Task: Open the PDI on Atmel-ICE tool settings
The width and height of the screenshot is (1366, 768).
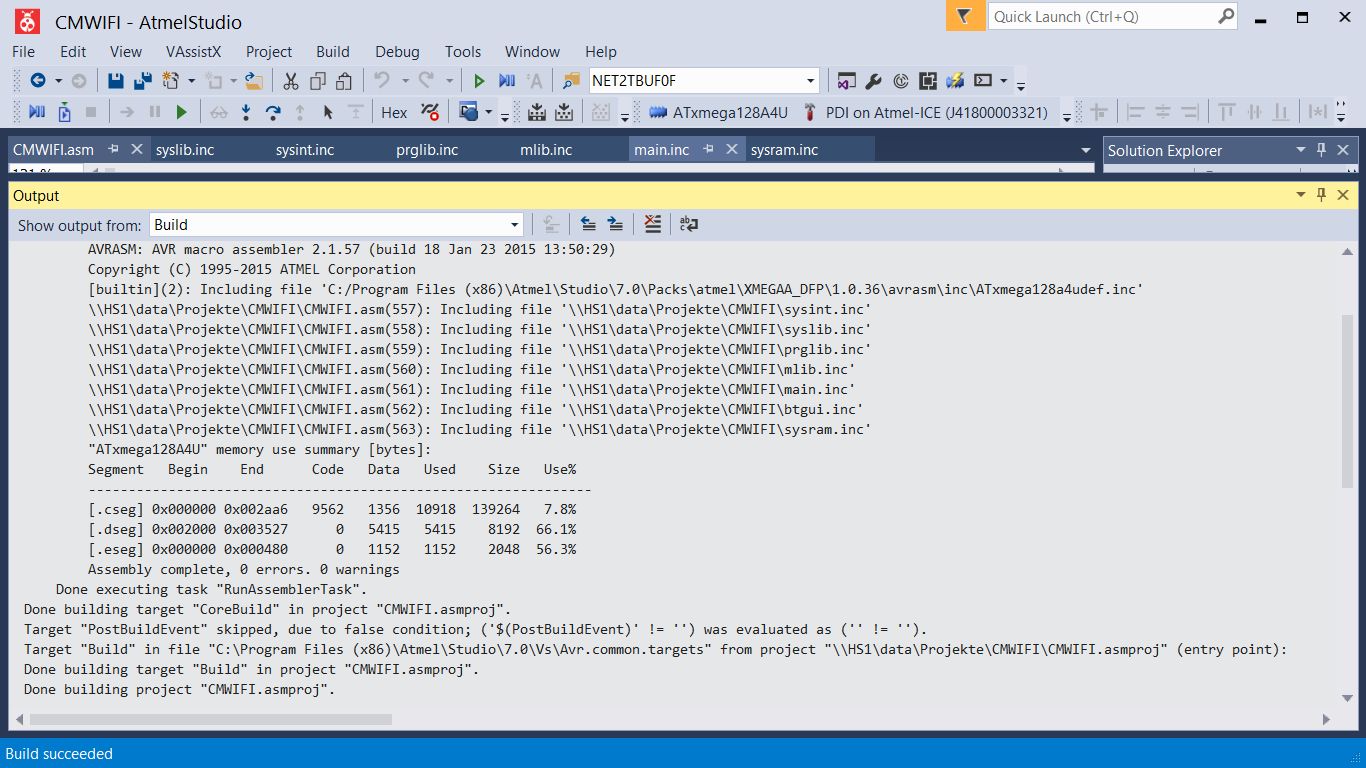Action: (x=926, y=112)
